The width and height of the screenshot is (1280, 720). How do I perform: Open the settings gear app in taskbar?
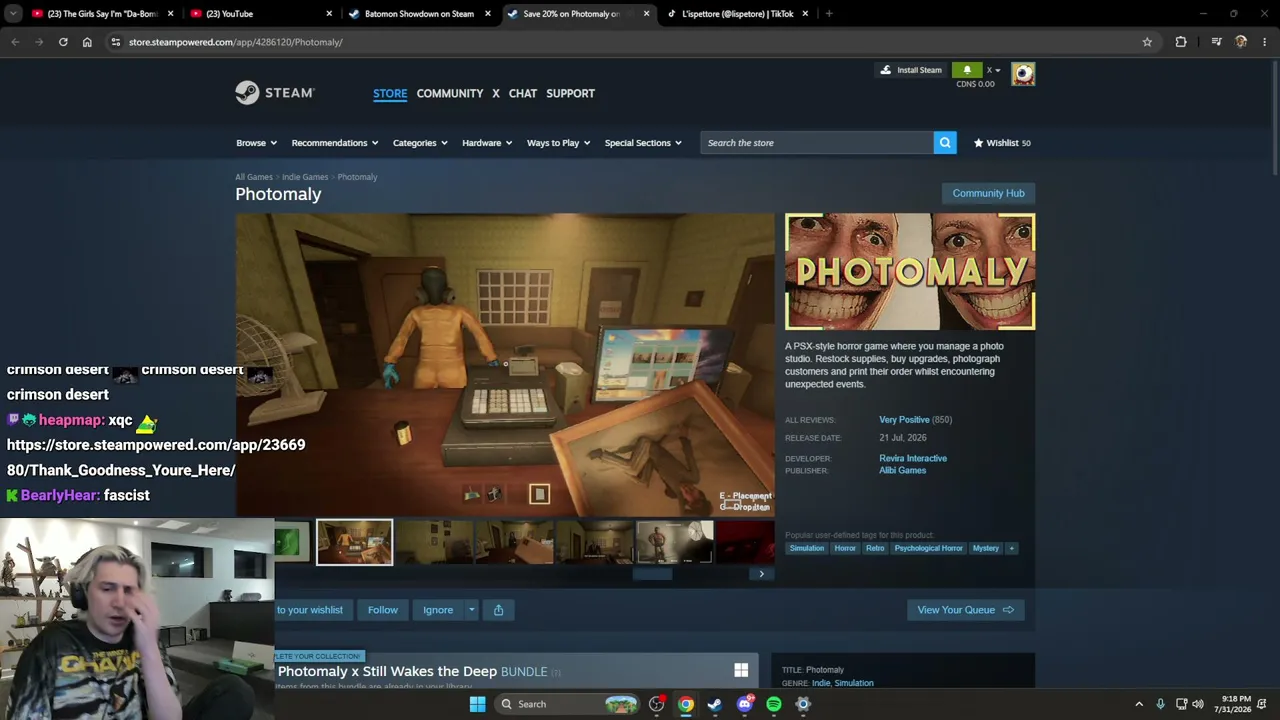pos(802,704)
